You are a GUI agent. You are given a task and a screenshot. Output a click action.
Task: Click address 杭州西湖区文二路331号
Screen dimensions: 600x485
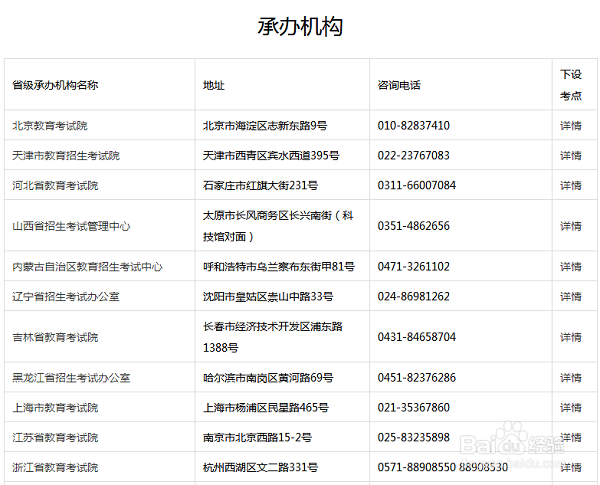tap(260, 467)
